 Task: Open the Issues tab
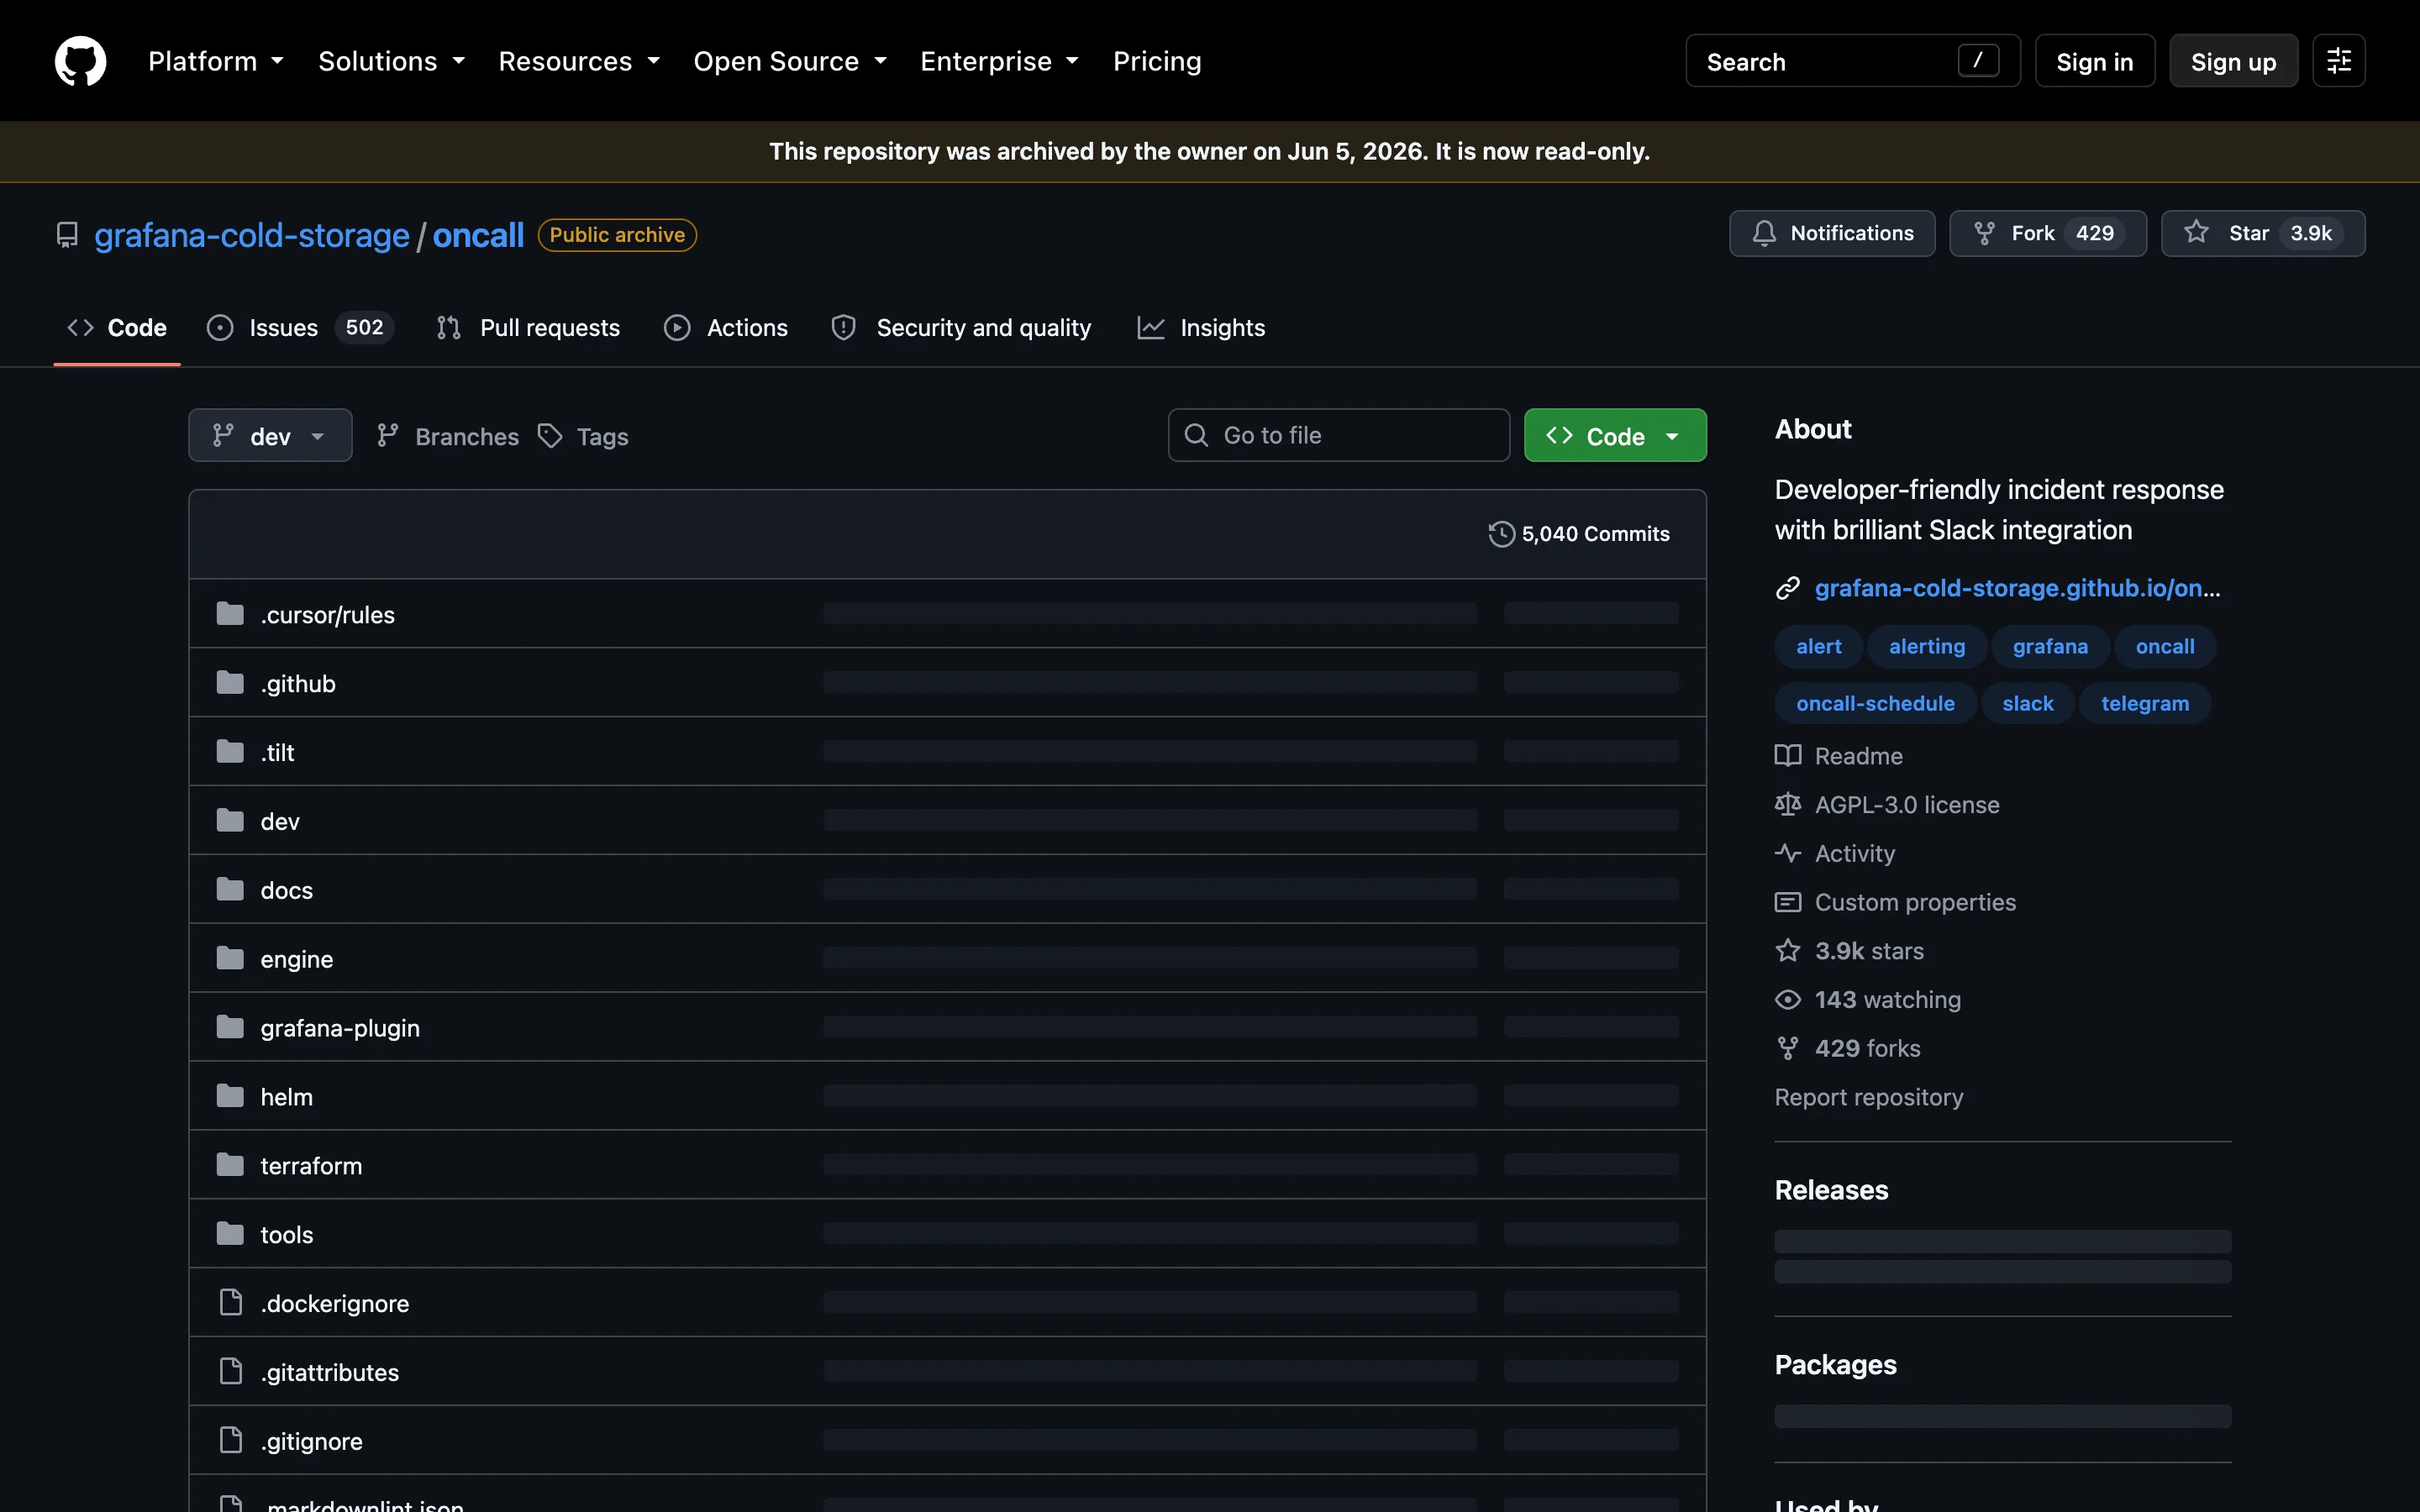[x=300, y=328]
